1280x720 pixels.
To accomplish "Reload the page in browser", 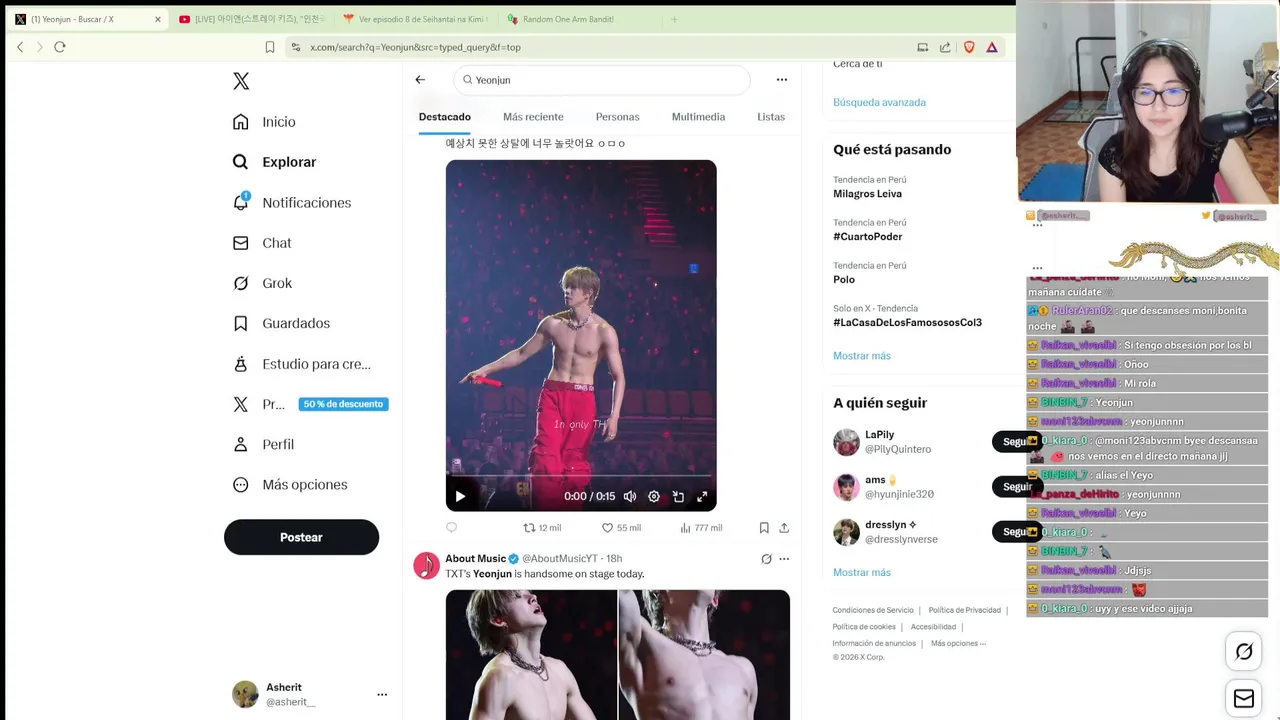I will pyautogui.click(x=60, y=47).
